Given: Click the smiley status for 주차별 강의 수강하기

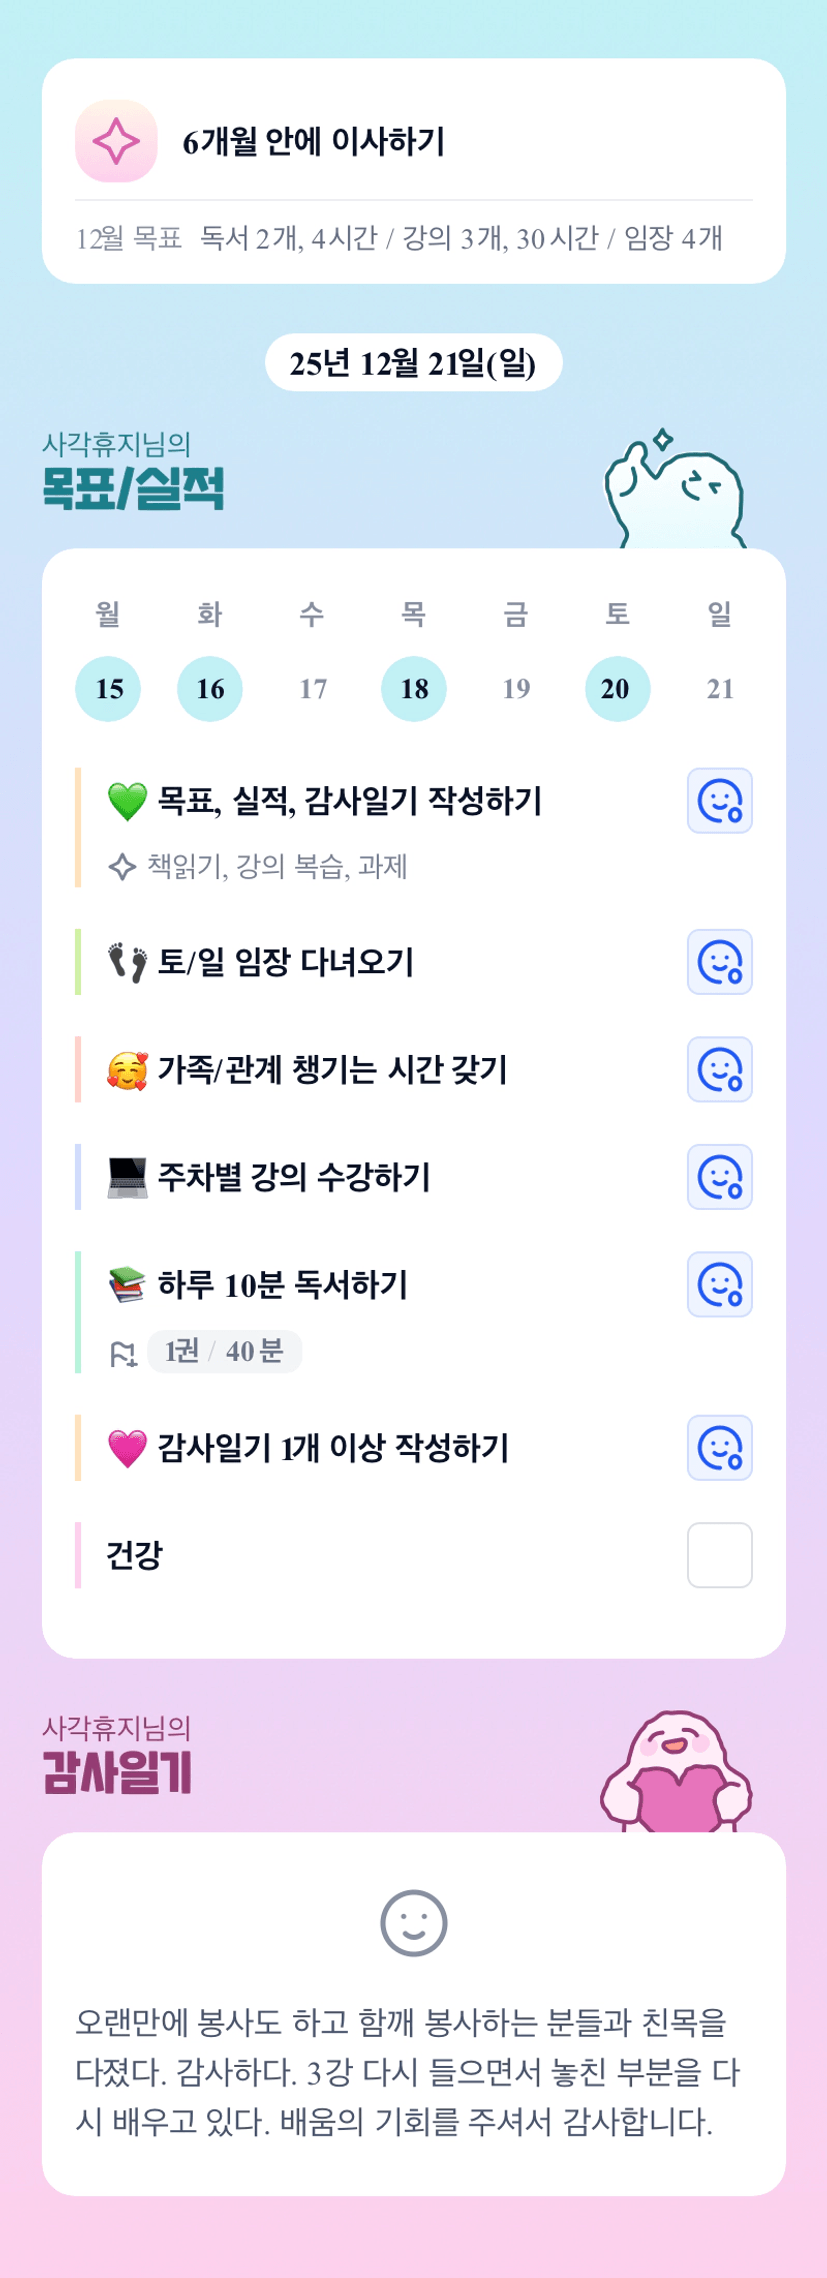Looking at the screenshot, I should point(719,1177).
